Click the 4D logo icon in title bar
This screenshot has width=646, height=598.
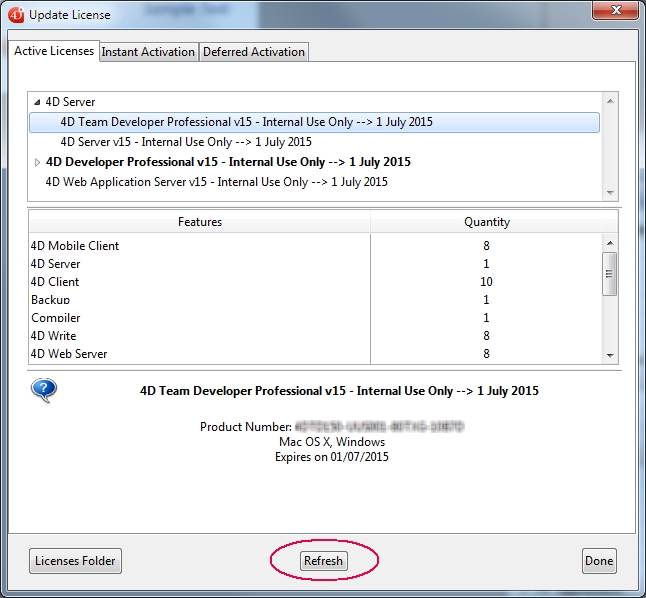[16, 15]
